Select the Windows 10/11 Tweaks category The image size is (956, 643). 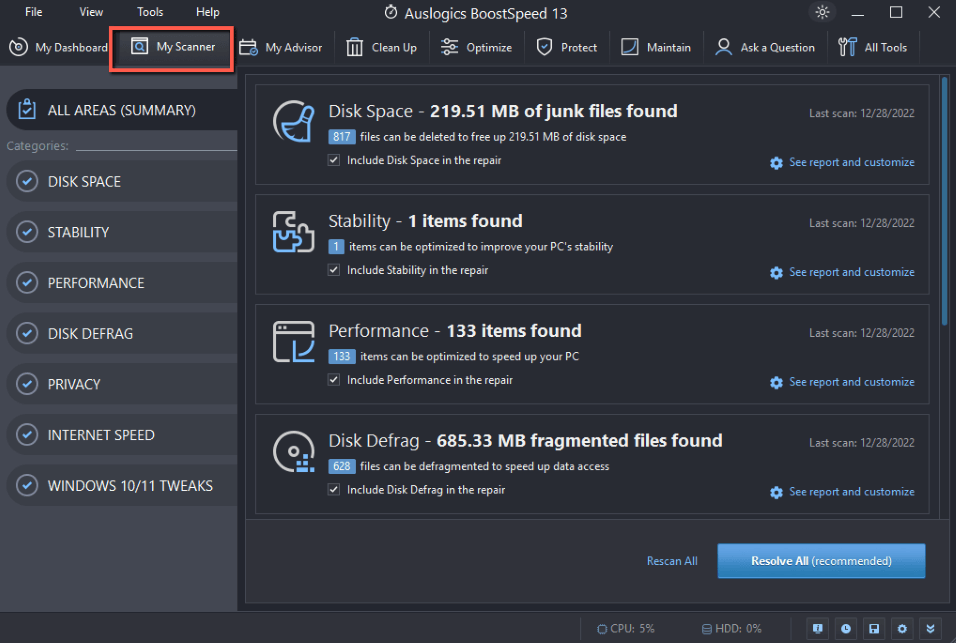(x=122, y=485)
